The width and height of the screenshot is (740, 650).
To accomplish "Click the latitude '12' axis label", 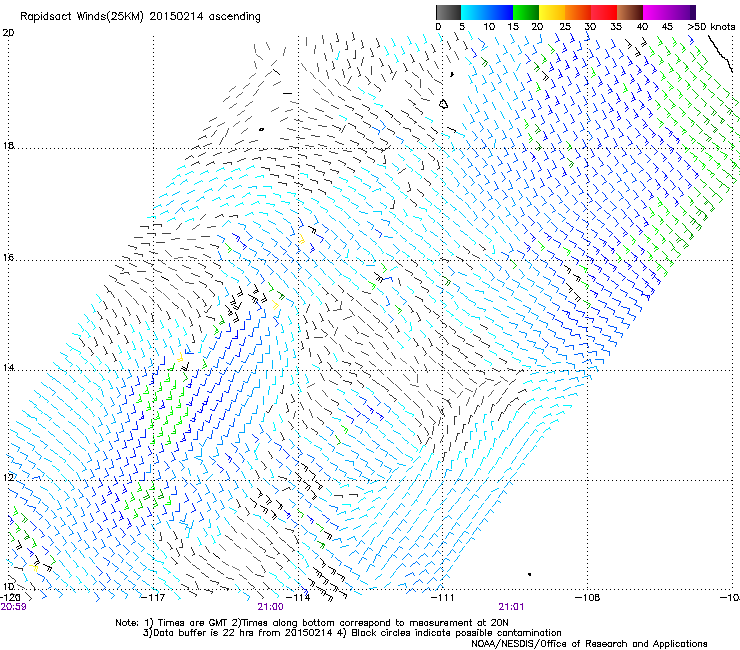I will click(x=8, y=477).
